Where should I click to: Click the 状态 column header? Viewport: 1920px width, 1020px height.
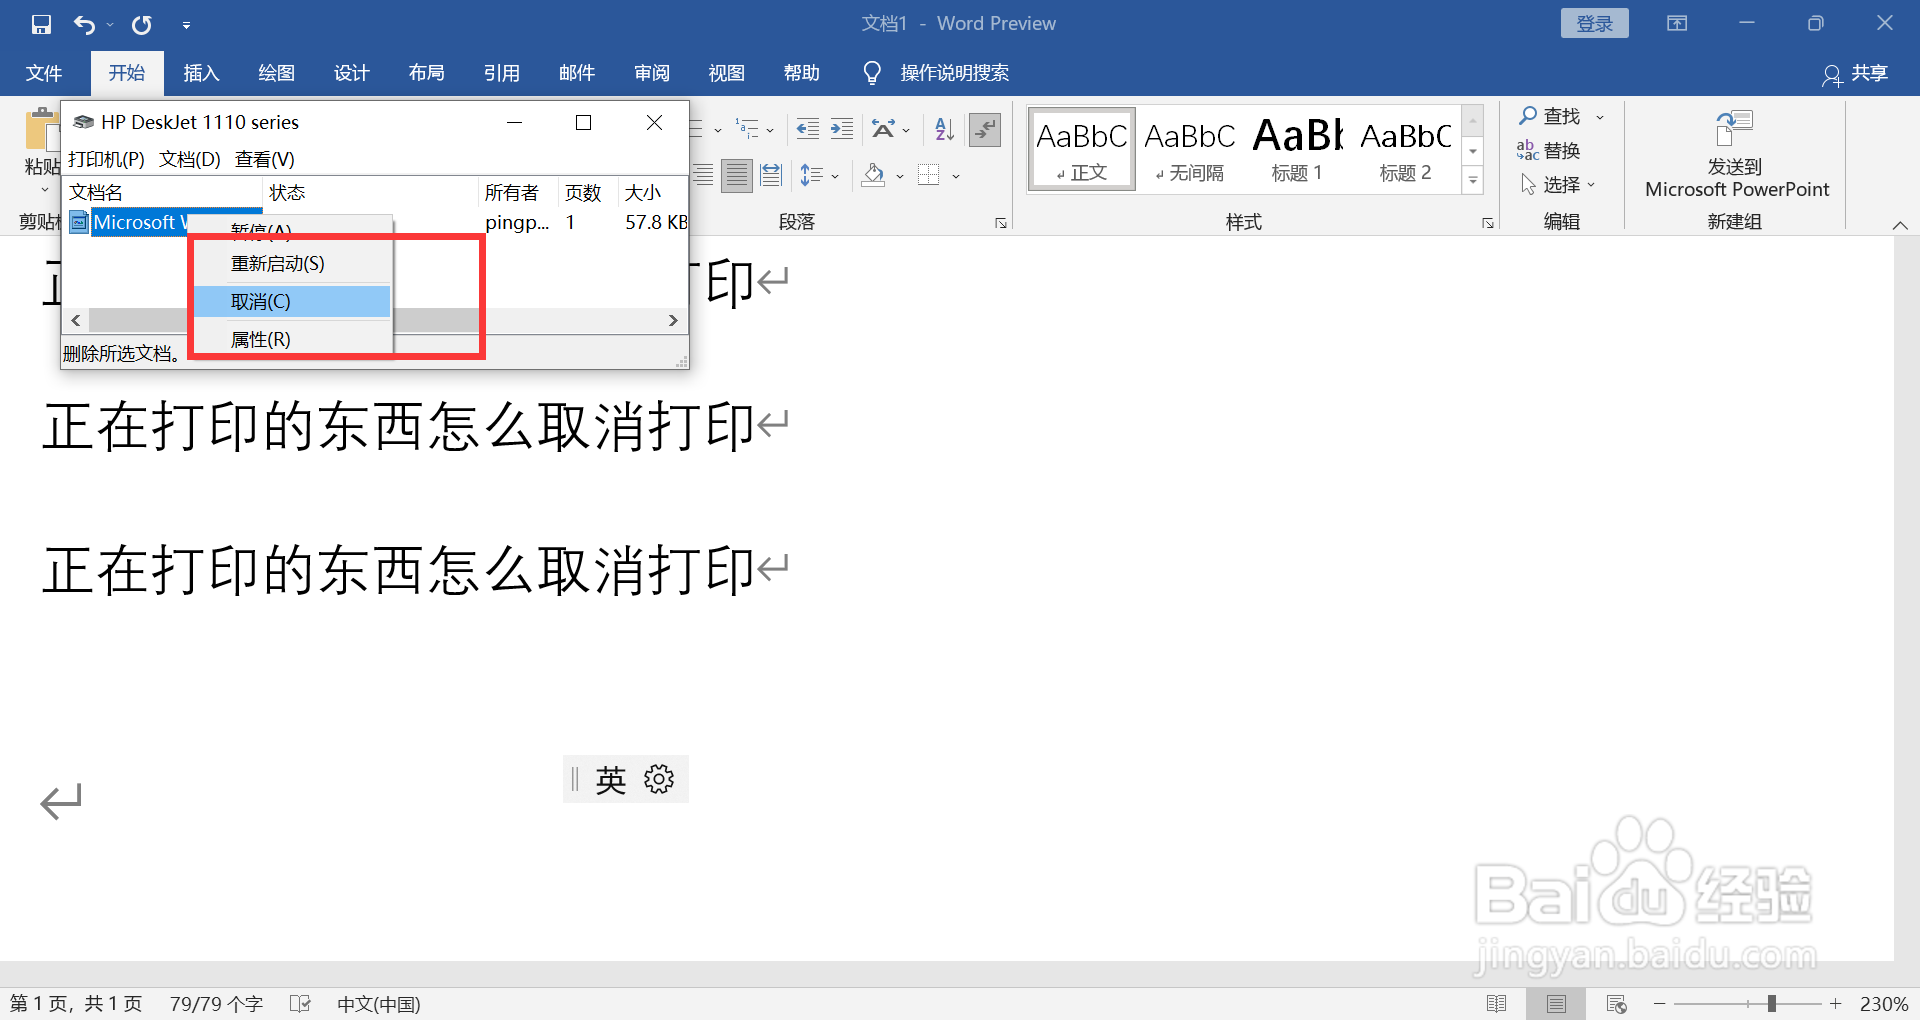click(x=371, y=193)
